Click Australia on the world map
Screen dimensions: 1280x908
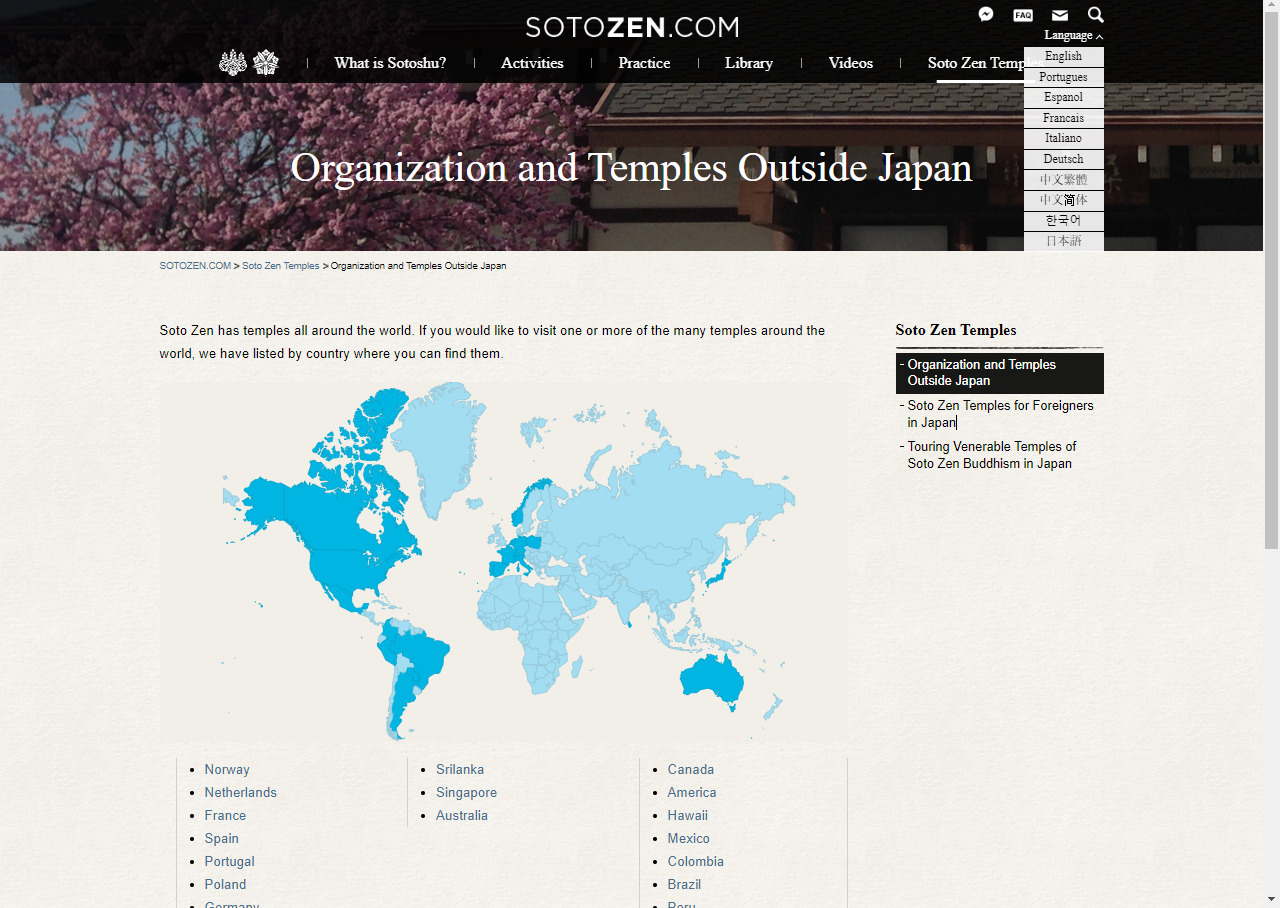tap(712, 679)
